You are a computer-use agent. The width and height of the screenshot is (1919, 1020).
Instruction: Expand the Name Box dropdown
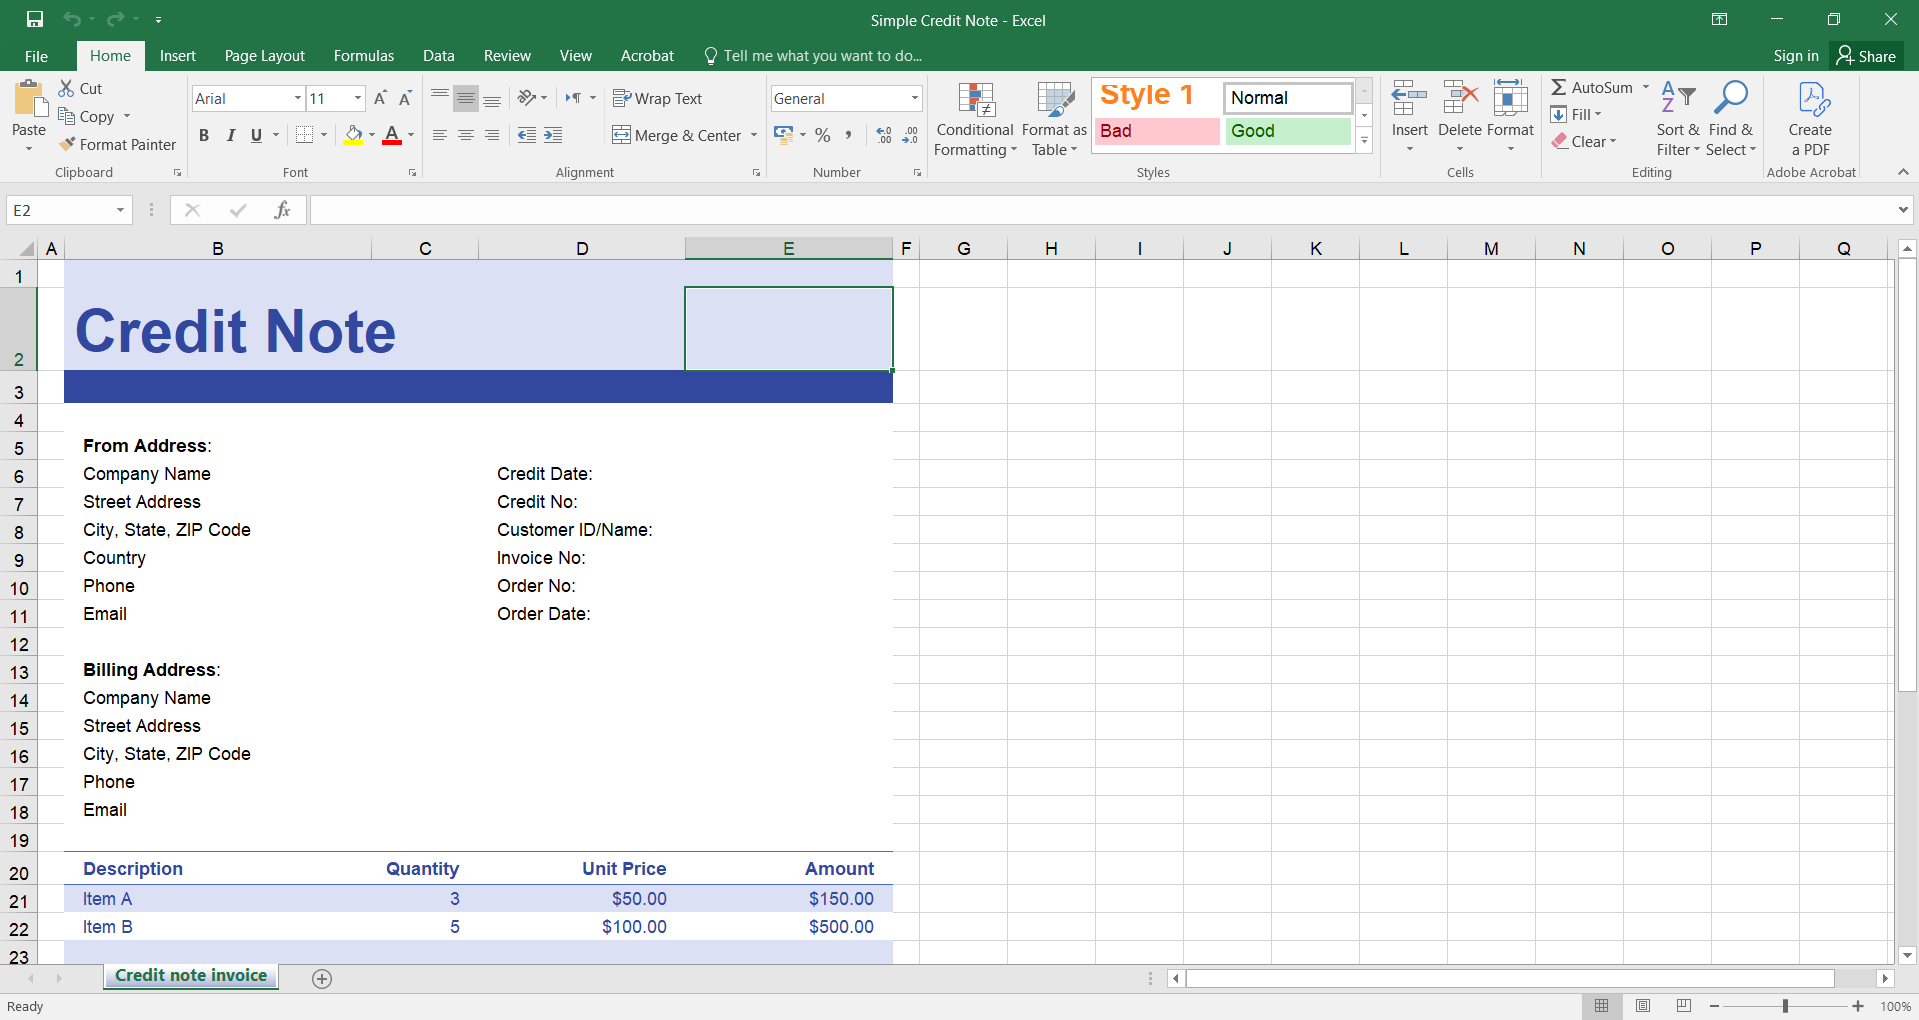(x=120, y=210)
